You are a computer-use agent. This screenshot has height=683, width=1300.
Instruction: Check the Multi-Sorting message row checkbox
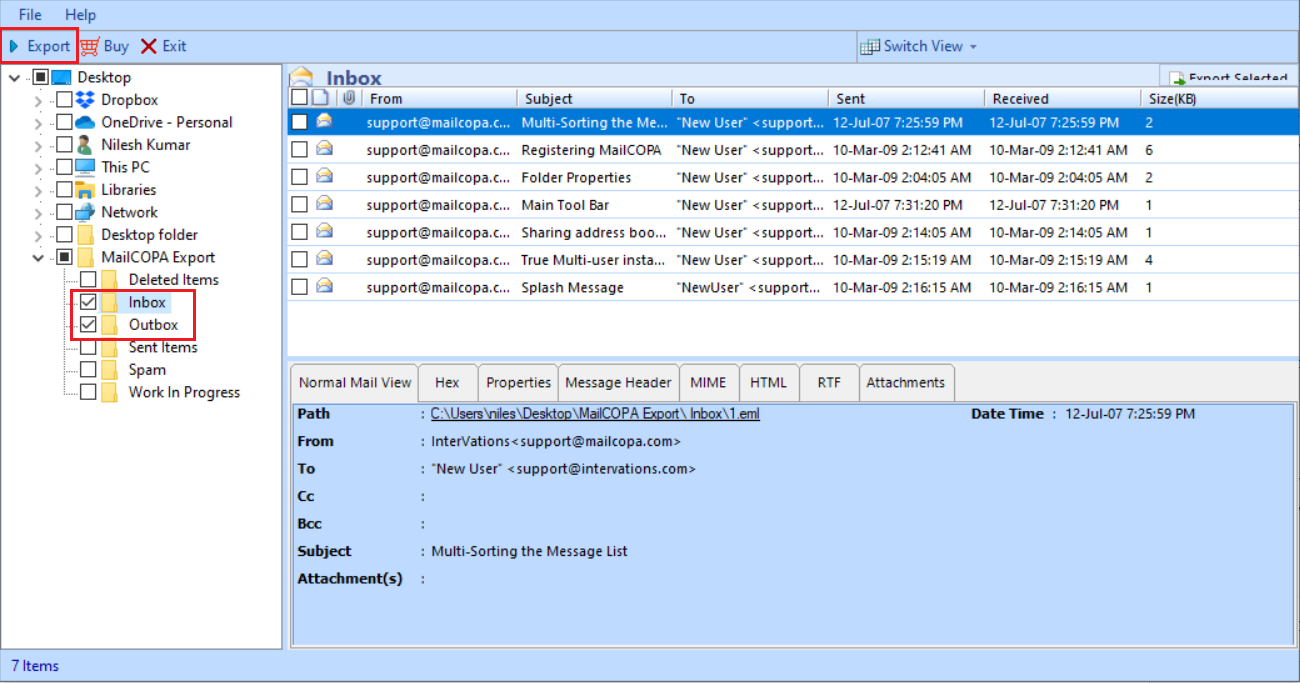pyautogui.click(x=299, y=122)
